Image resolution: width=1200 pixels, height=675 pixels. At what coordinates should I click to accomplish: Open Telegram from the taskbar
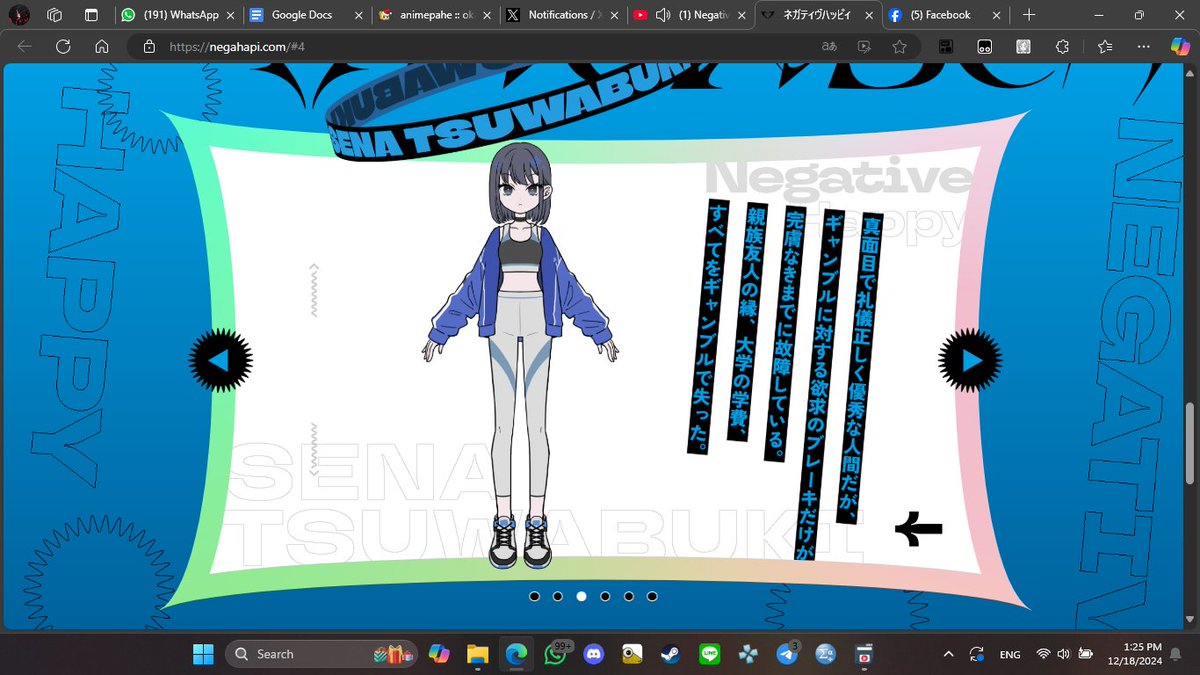point(788,654)
